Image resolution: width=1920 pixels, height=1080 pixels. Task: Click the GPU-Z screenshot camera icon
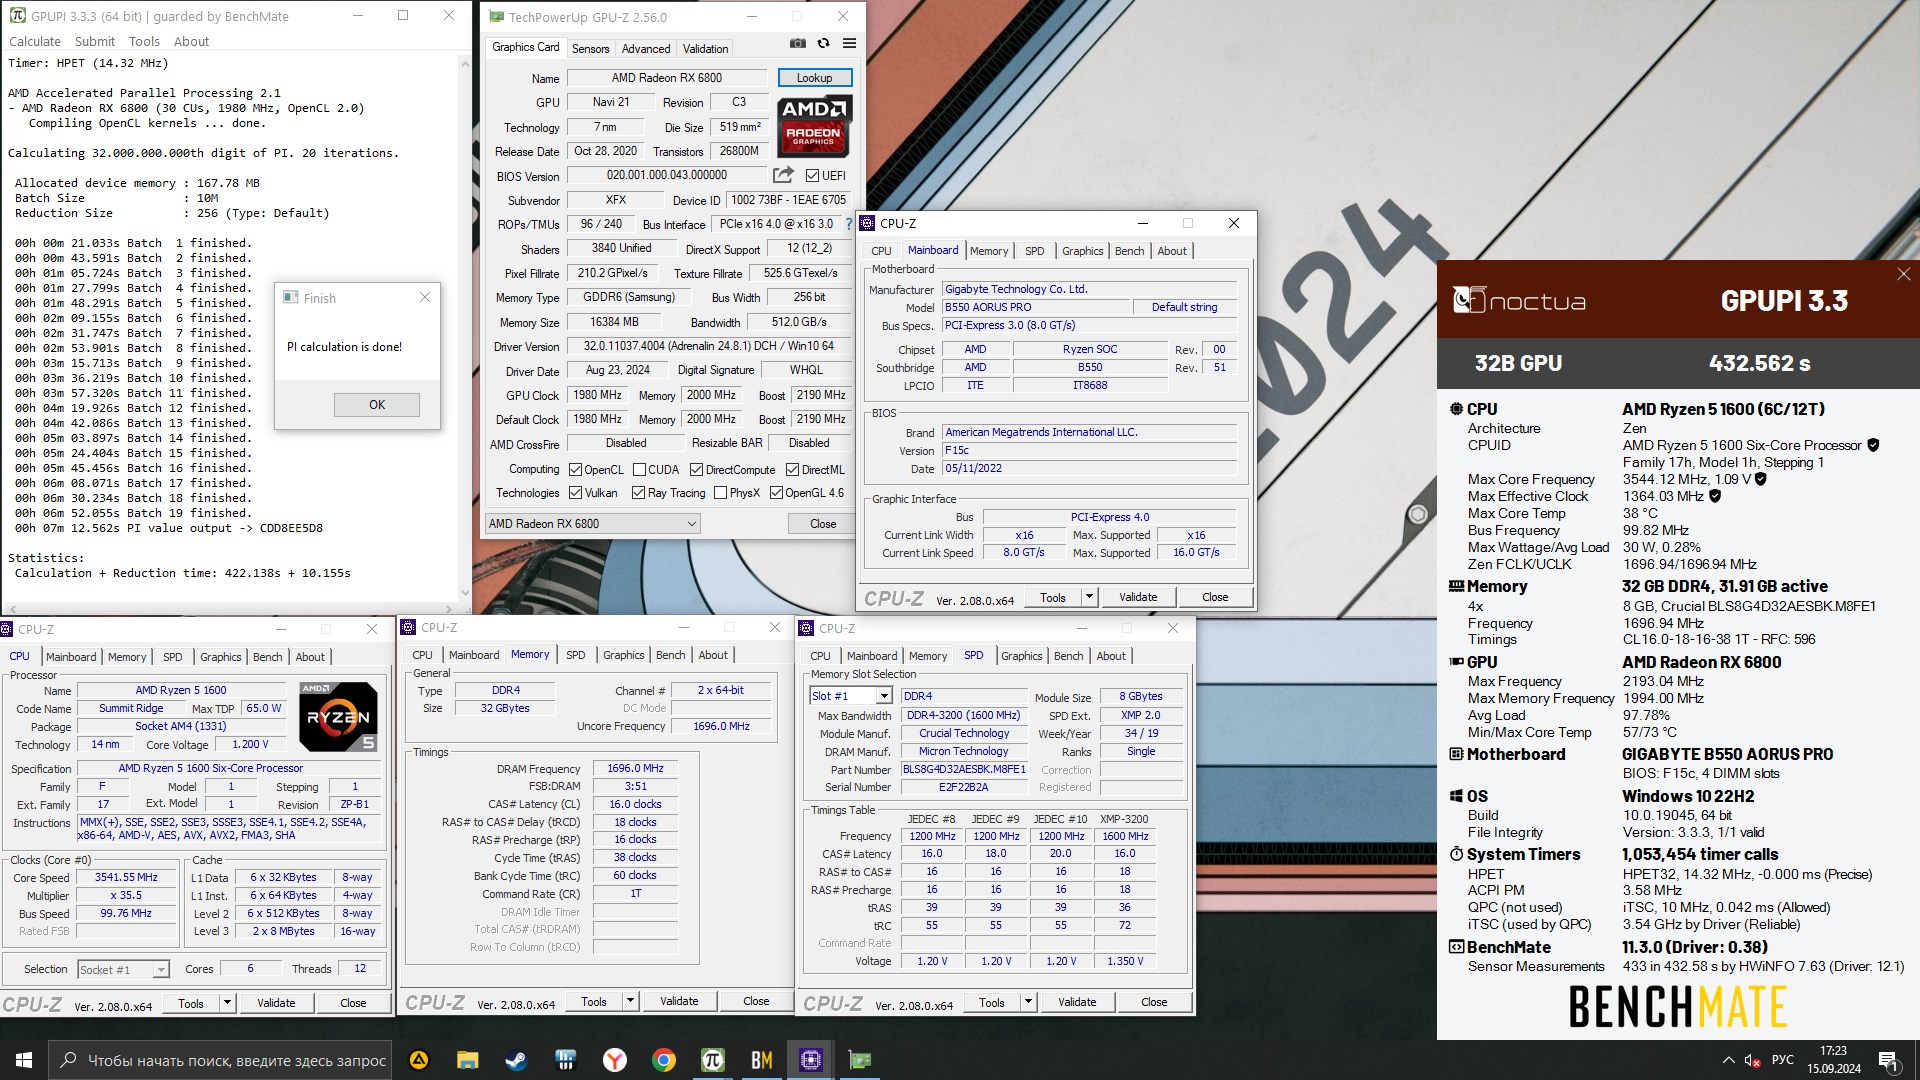click(797, 44)
